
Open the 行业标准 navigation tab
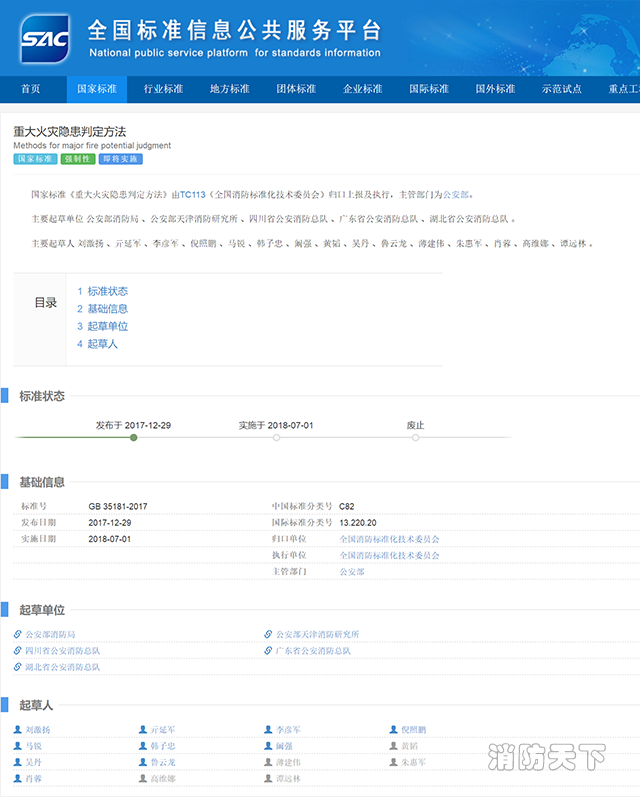click(x=163, y=89)
